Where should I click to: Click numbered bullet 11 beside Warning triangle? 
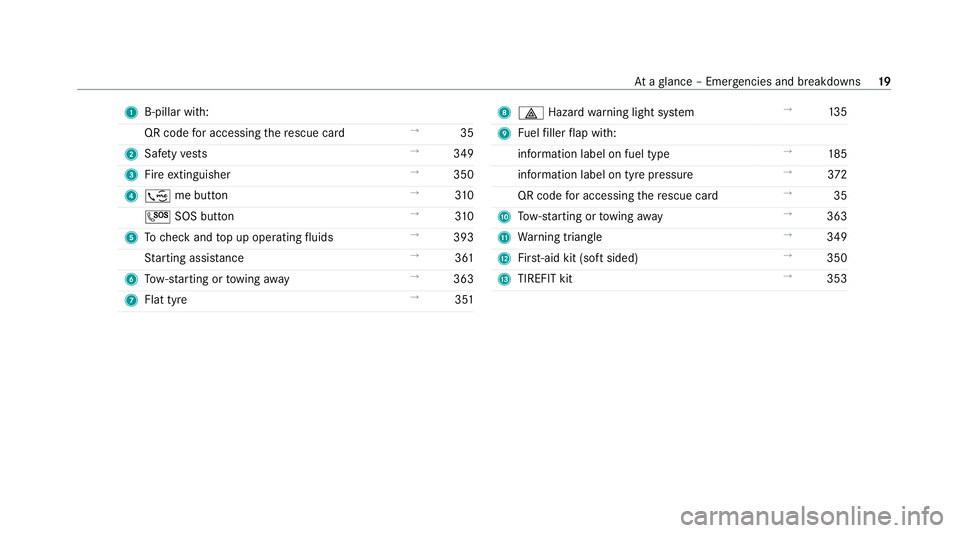(504, 237)
